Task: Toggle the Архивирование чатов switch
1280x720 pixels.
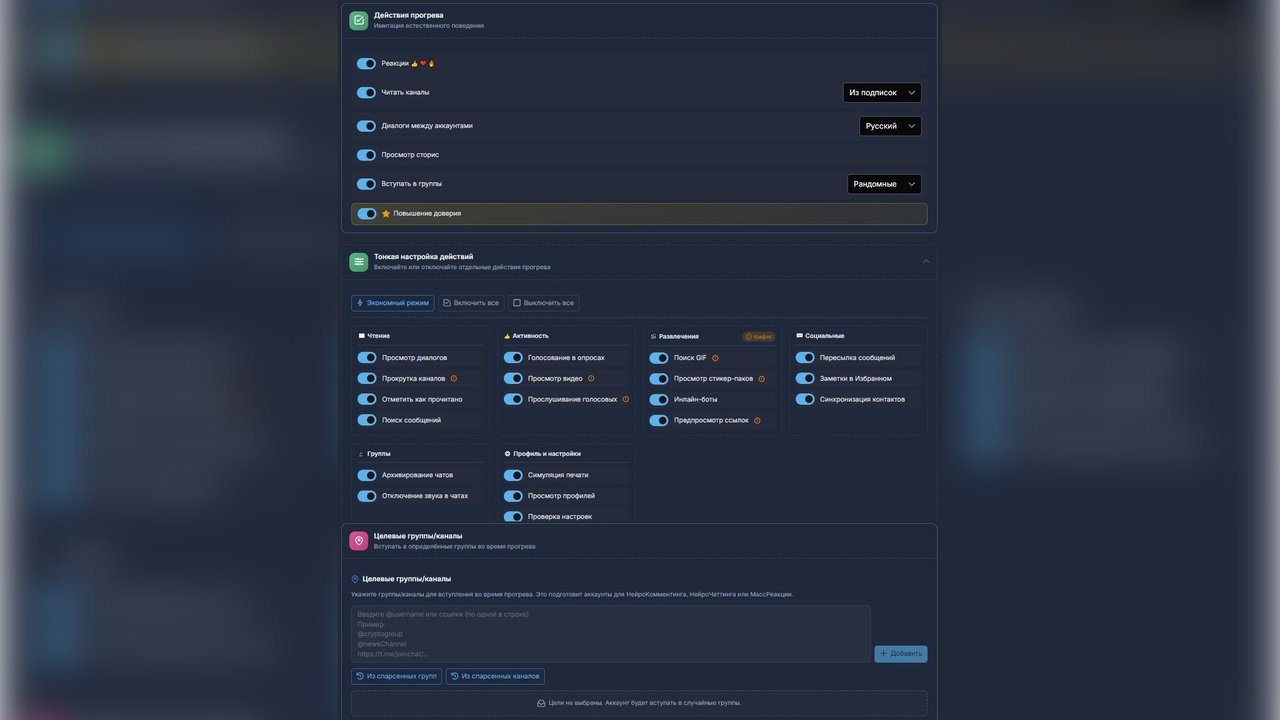Action: [367, 475]
